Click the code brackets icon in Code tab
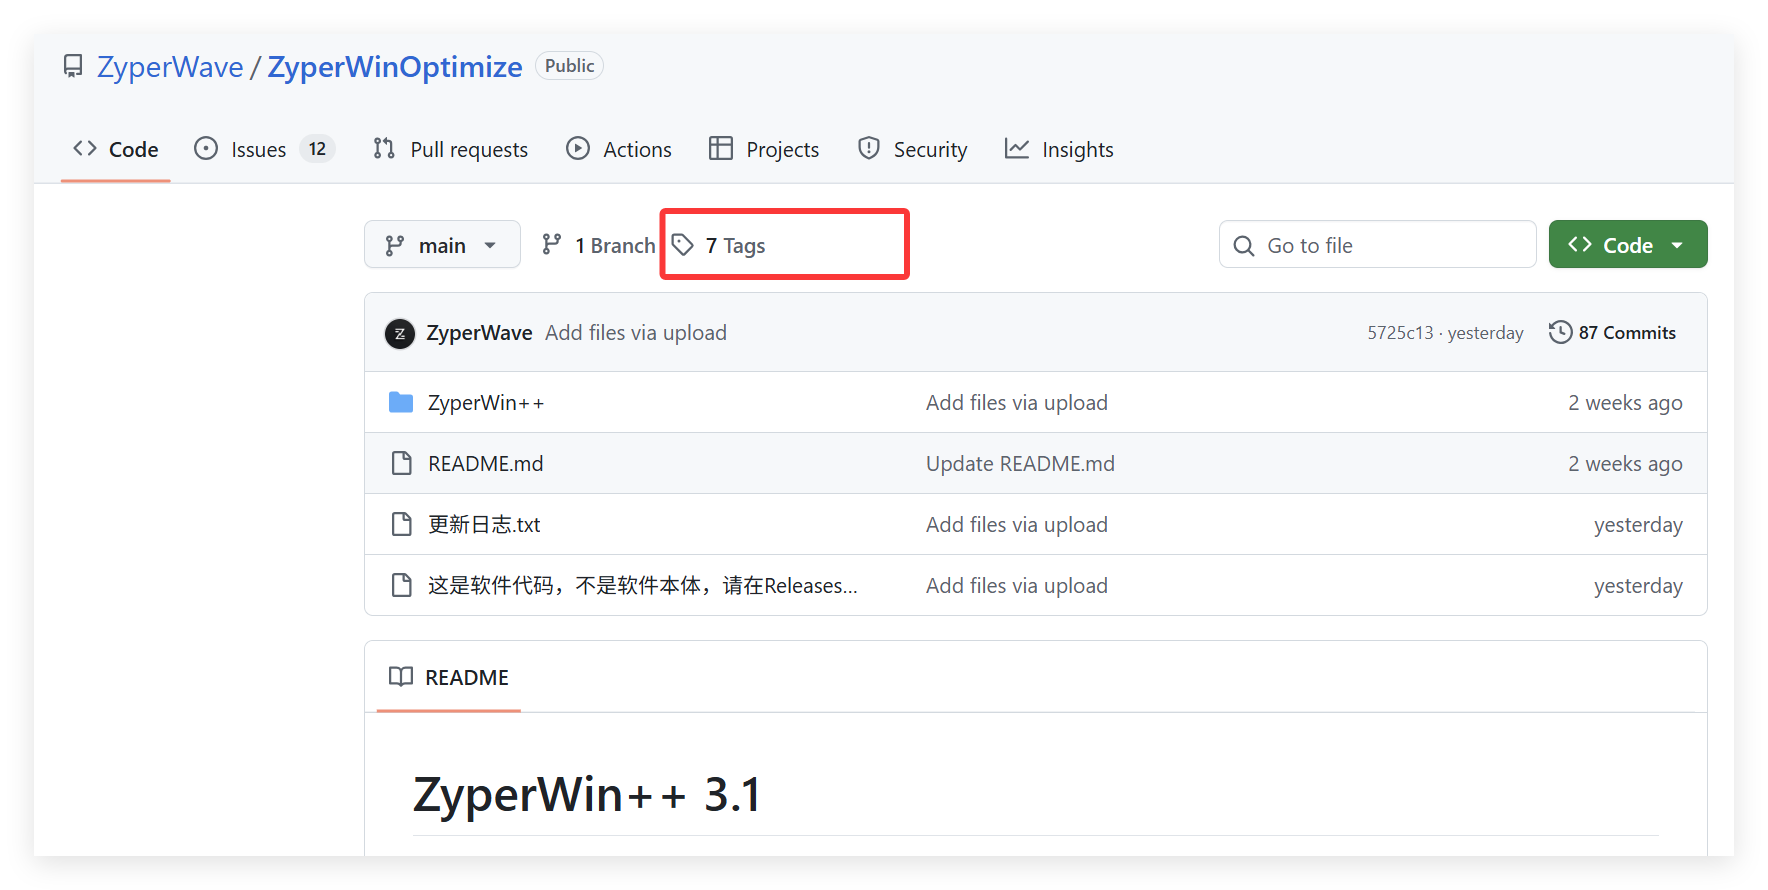The image size is (1768, 890). pos(85,149)
